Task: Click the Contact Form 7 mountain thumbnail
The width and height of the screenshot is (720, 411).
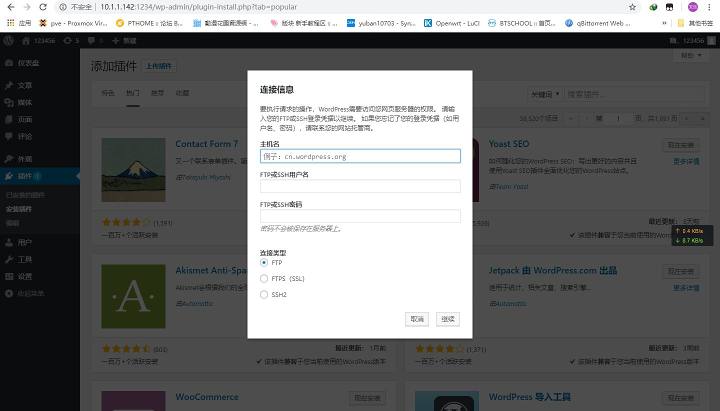Action: pyautogui.click(x=133, y=169)
